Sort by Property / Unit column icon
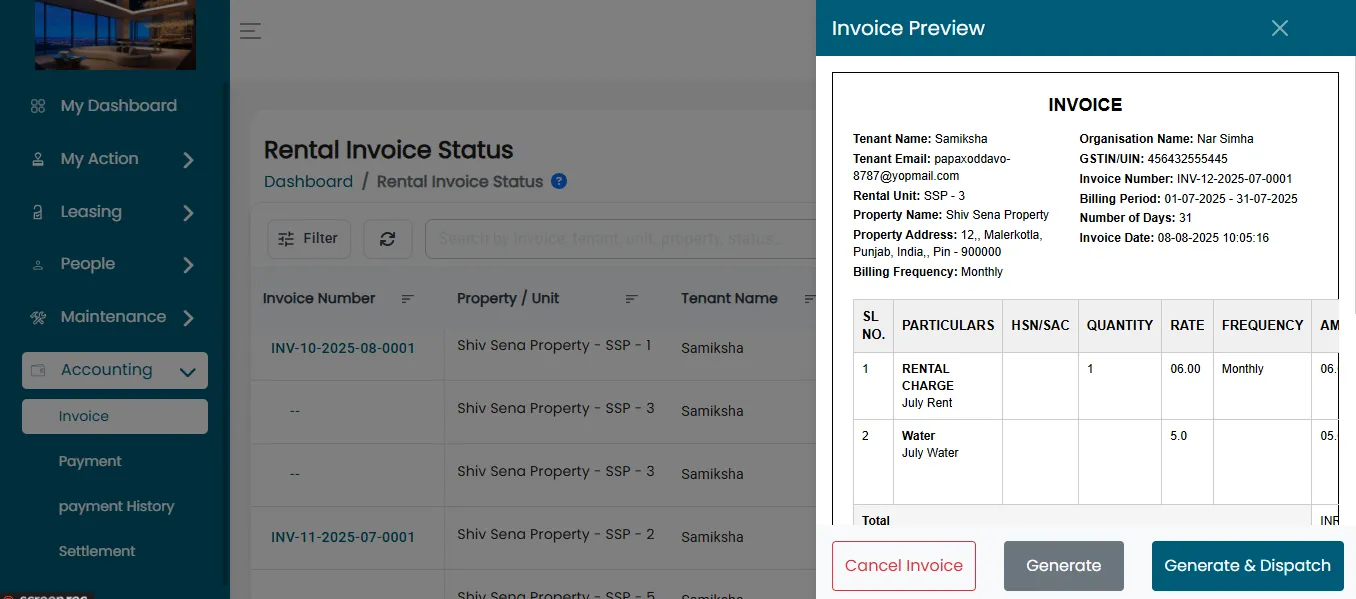1356x599 pixels. click(x=632, y=299)
